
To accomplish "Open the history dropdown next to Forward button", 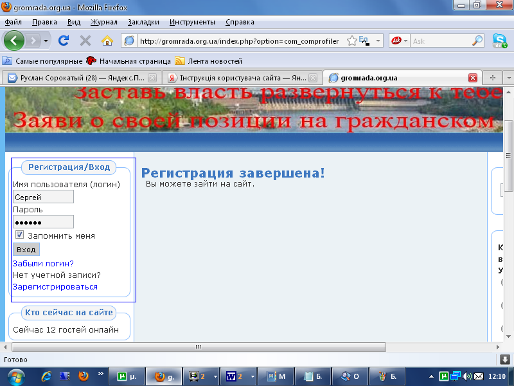I will 46,41.
